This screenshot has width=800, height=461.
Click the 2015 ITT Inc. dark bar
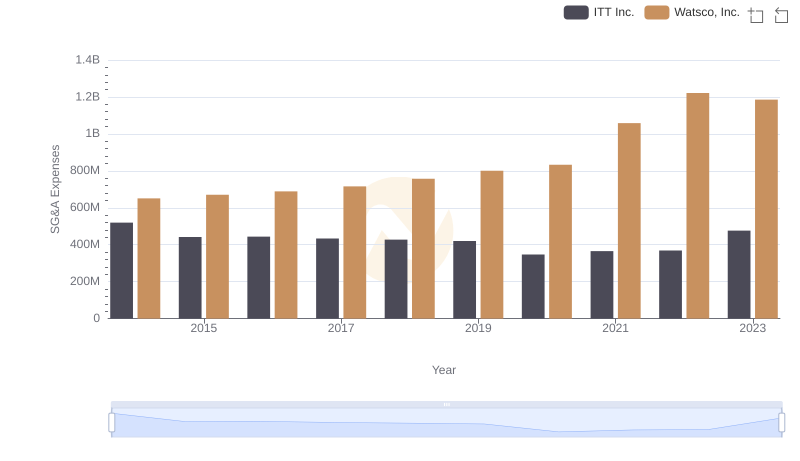190,277
